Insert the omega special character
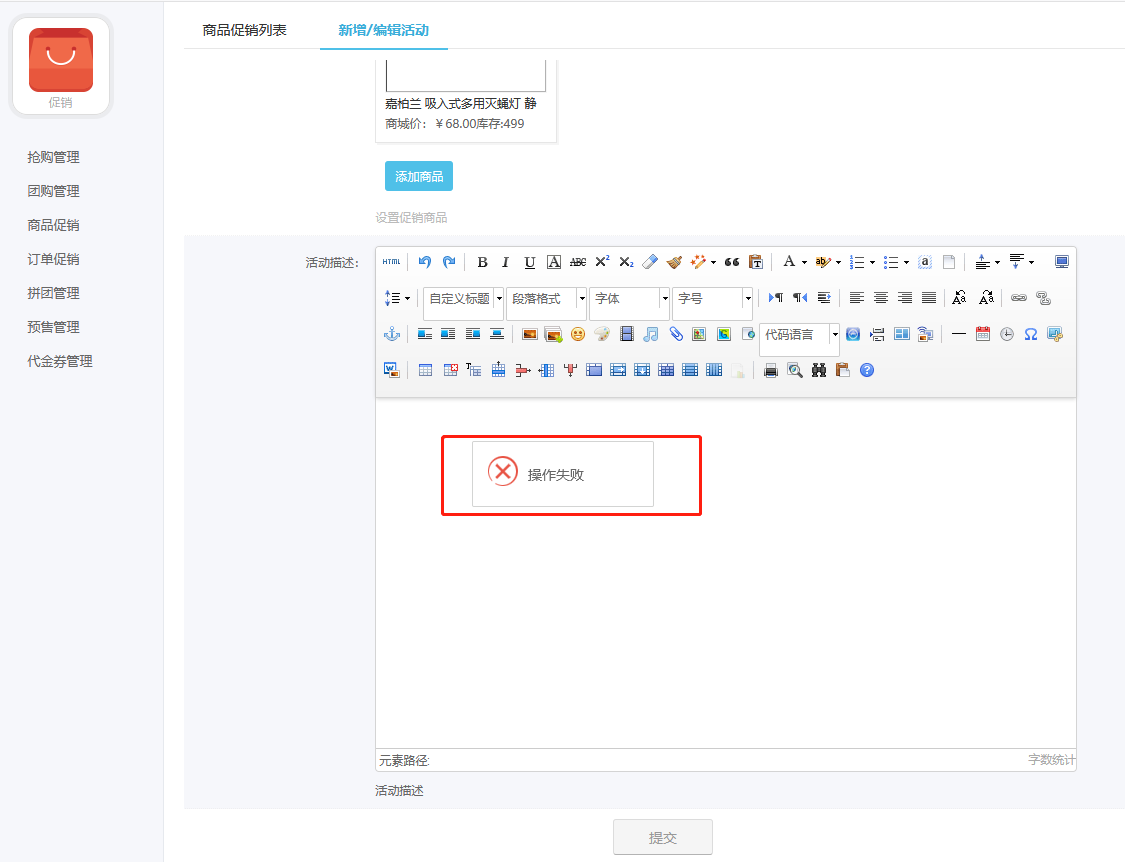This screenshot has height=862, width=1125. (1030, 333)
